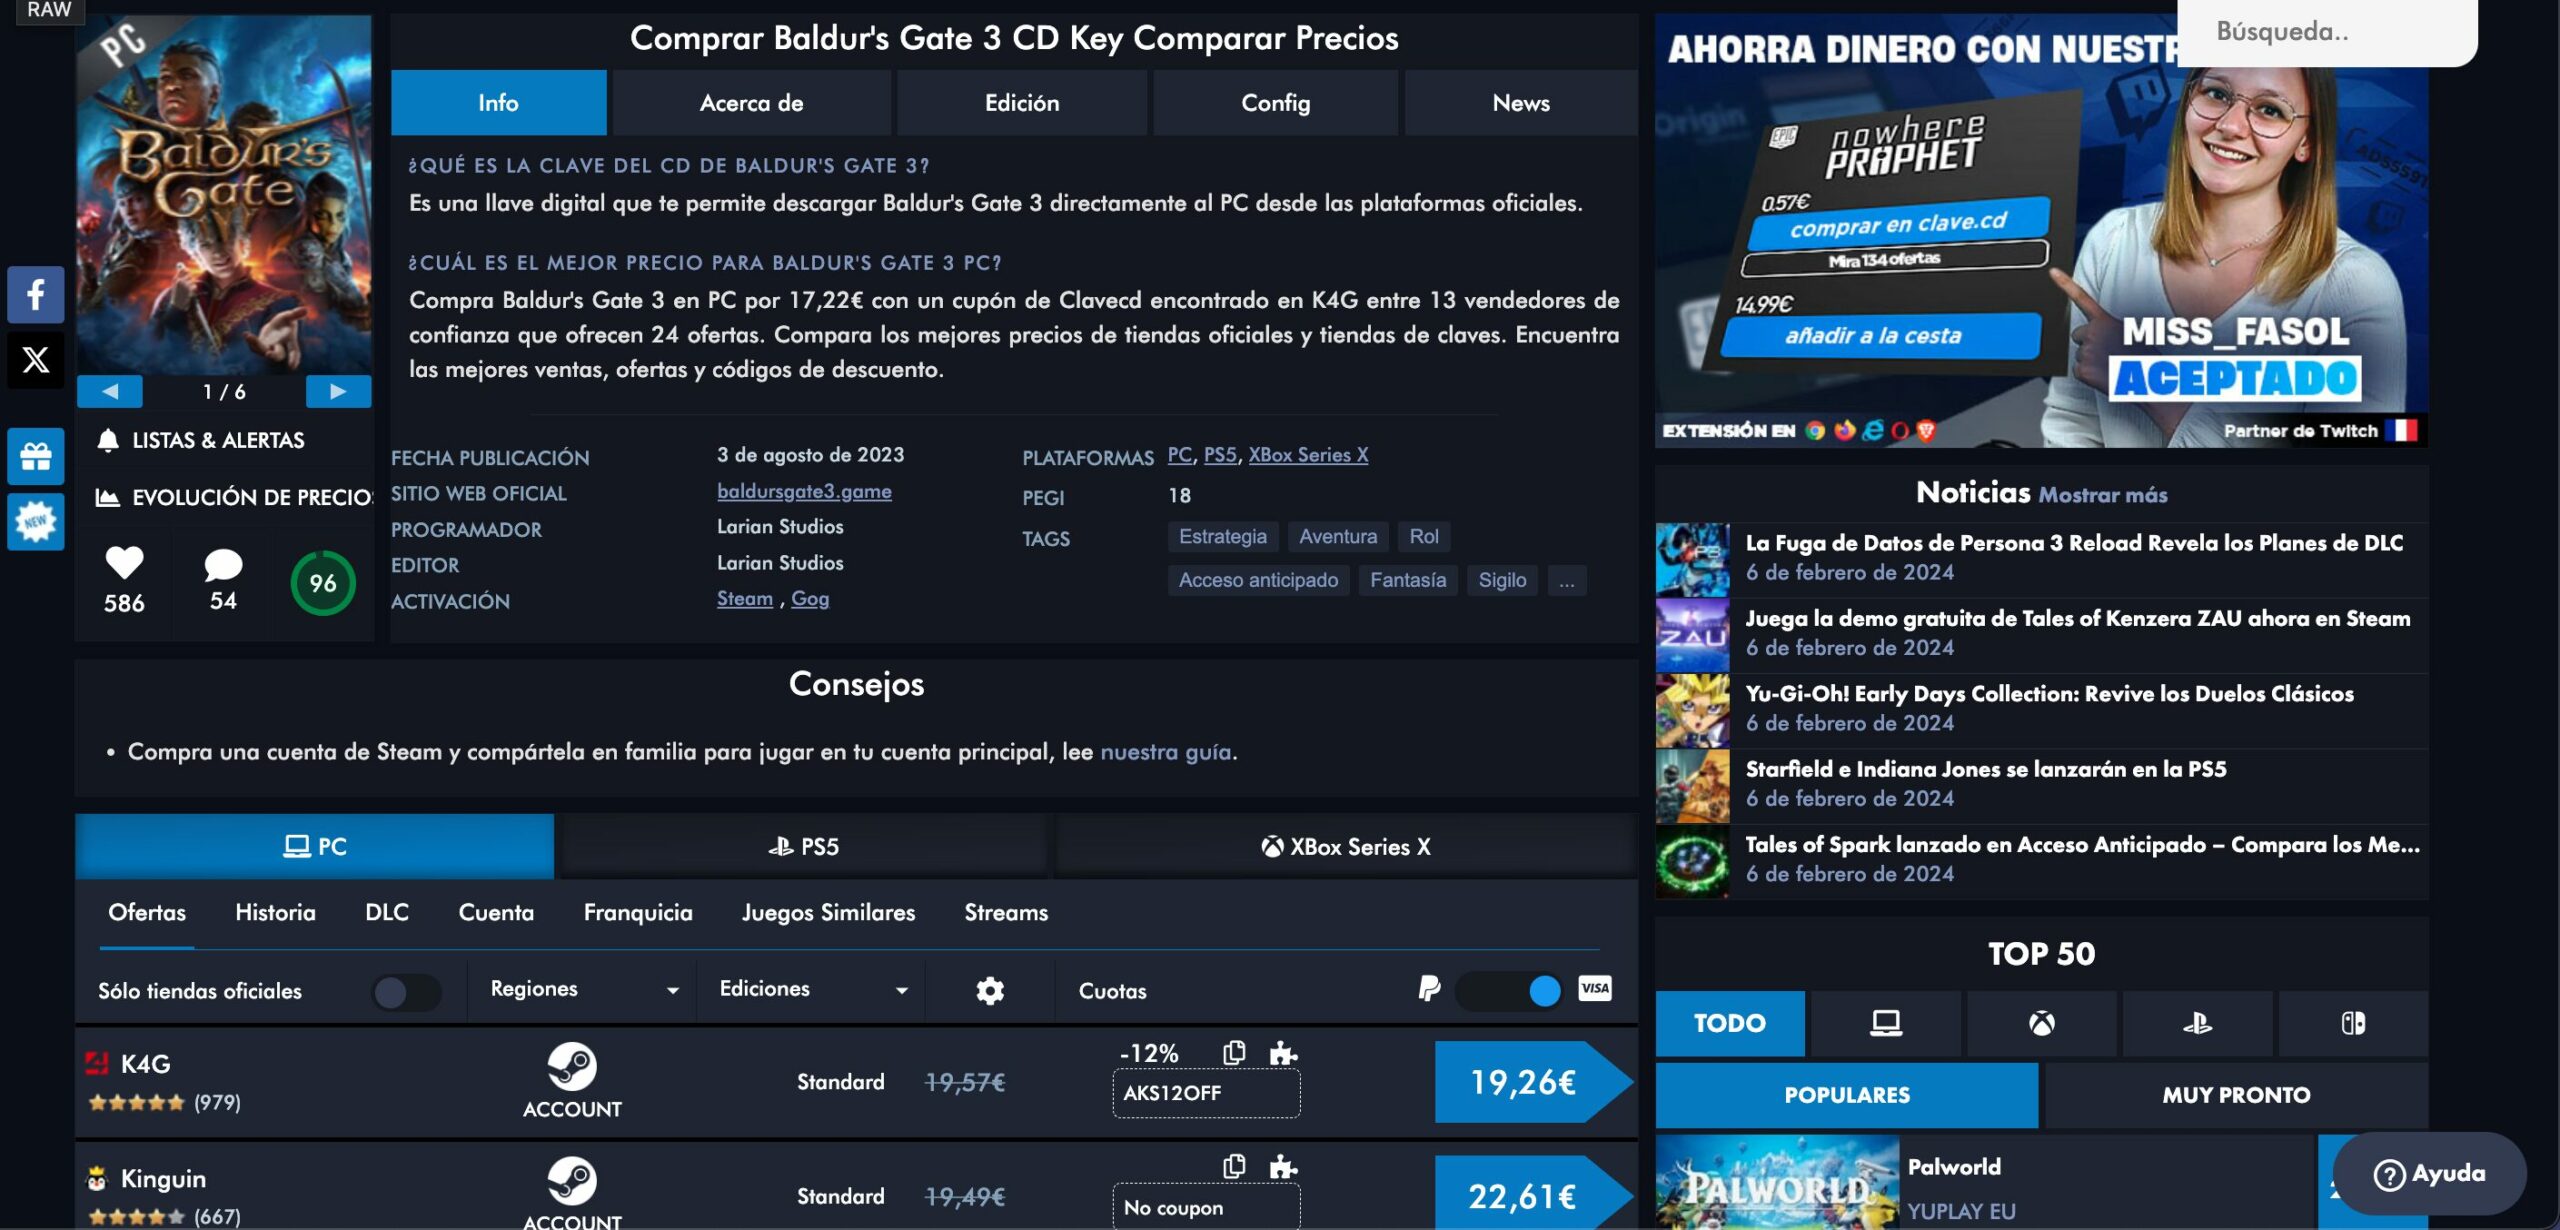The image size is (2560, 1230).
Task: Copy the AKS12OFF coupon code icon
Action: [x=1234, y=1053]
